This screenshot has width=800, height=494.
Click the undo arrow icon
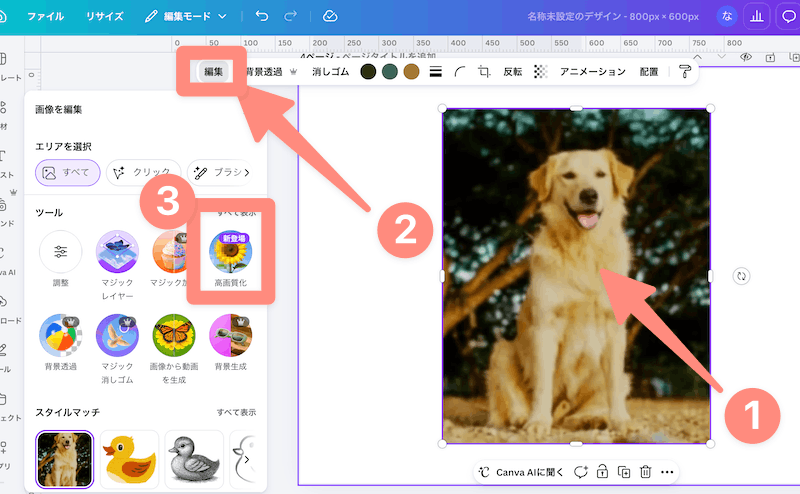262,16
